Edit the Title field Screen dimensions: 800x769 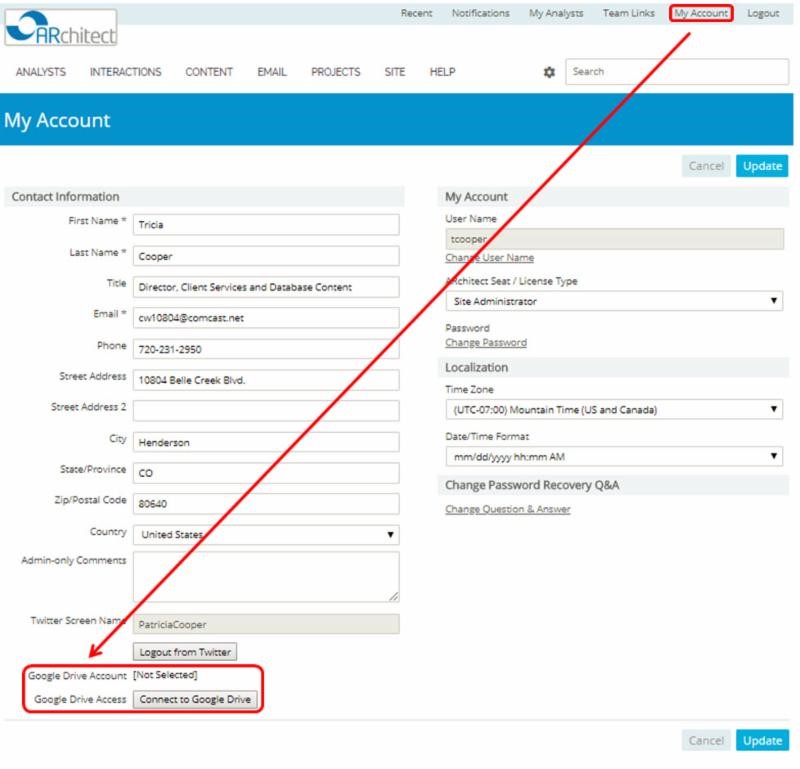click(x=266, y=287)
